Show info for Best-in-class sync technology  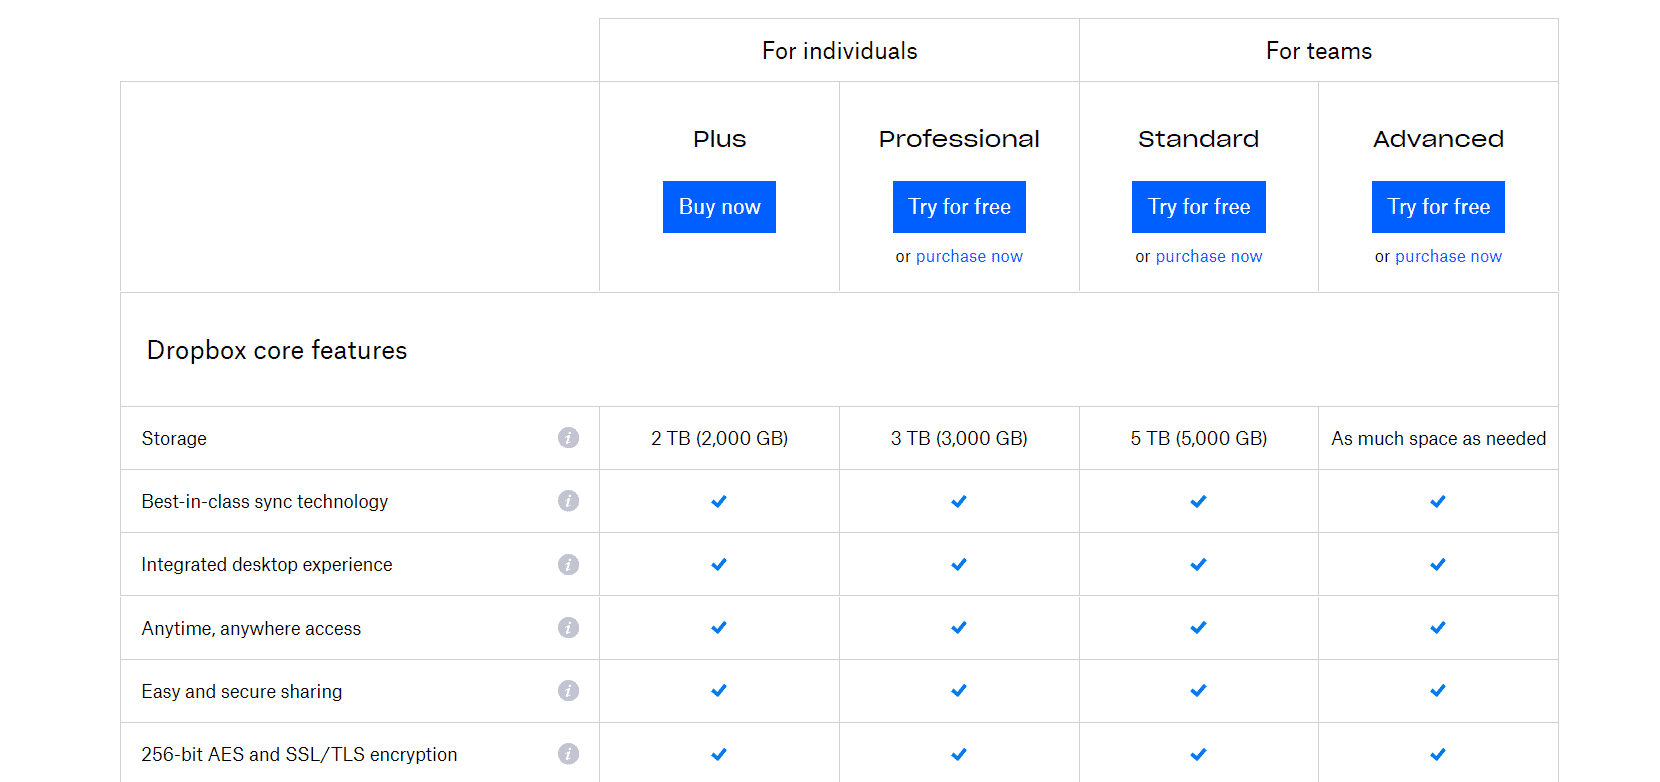coord(568,501)
